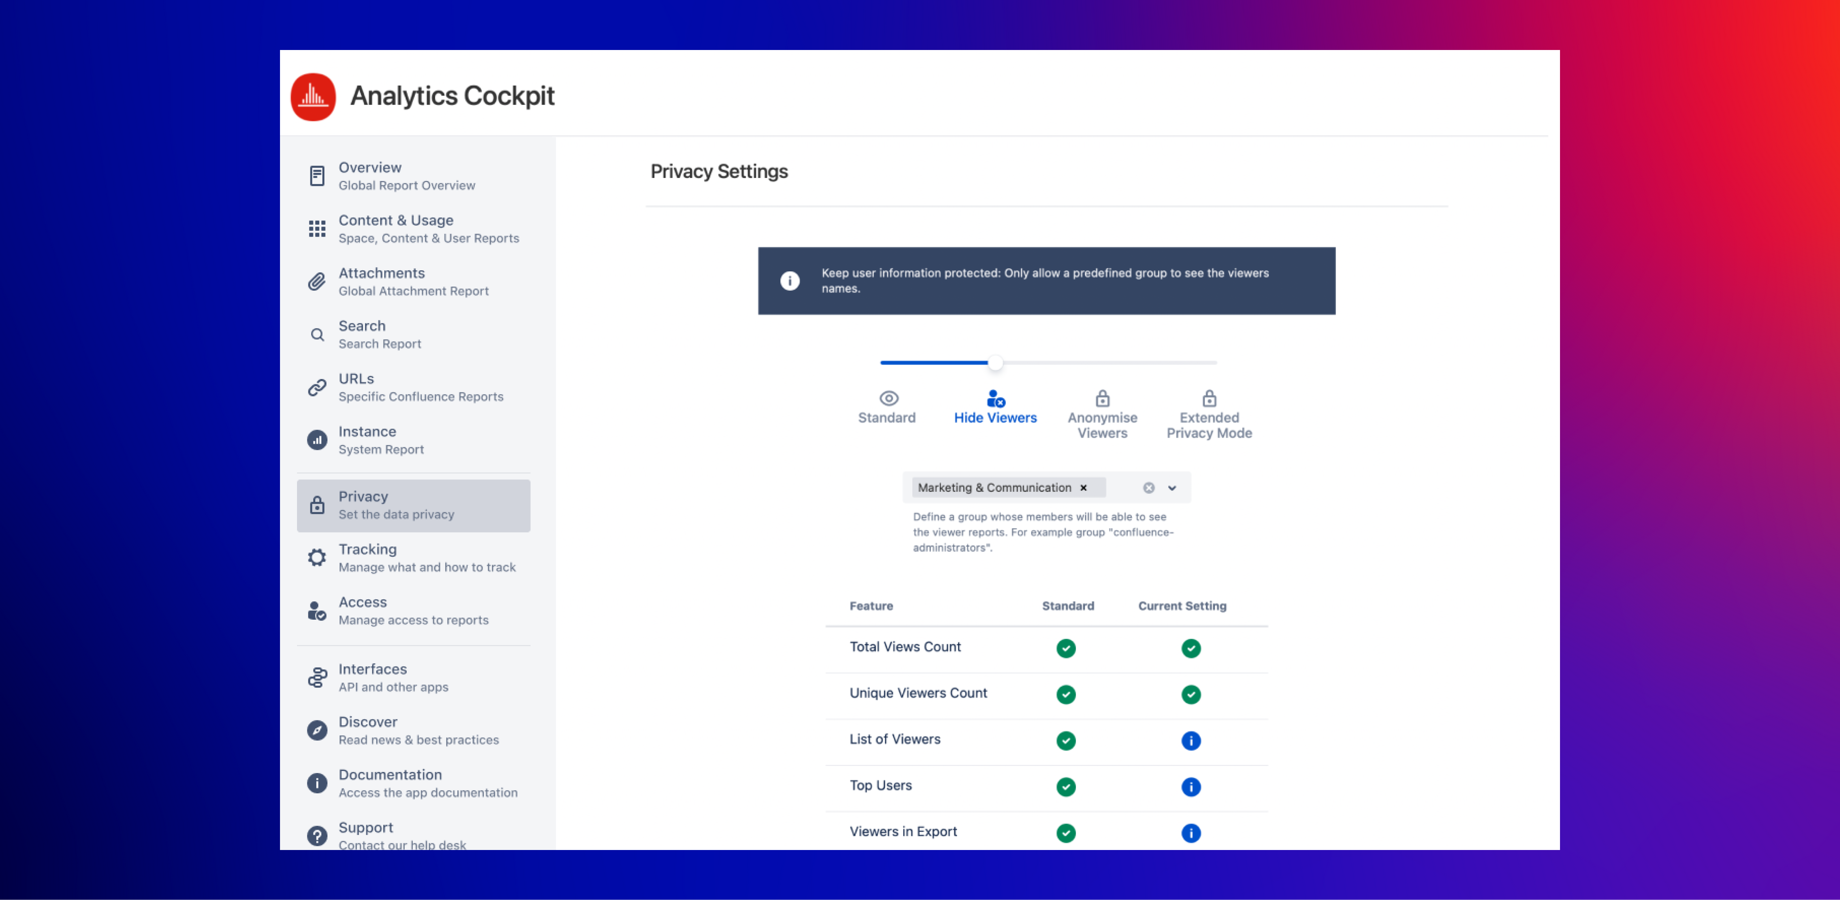Click the Analytics Cockpit app logo
Image resolution: width=1840 pixels, height=900 pixels.
pyautogui.click(x=313, y=96)
